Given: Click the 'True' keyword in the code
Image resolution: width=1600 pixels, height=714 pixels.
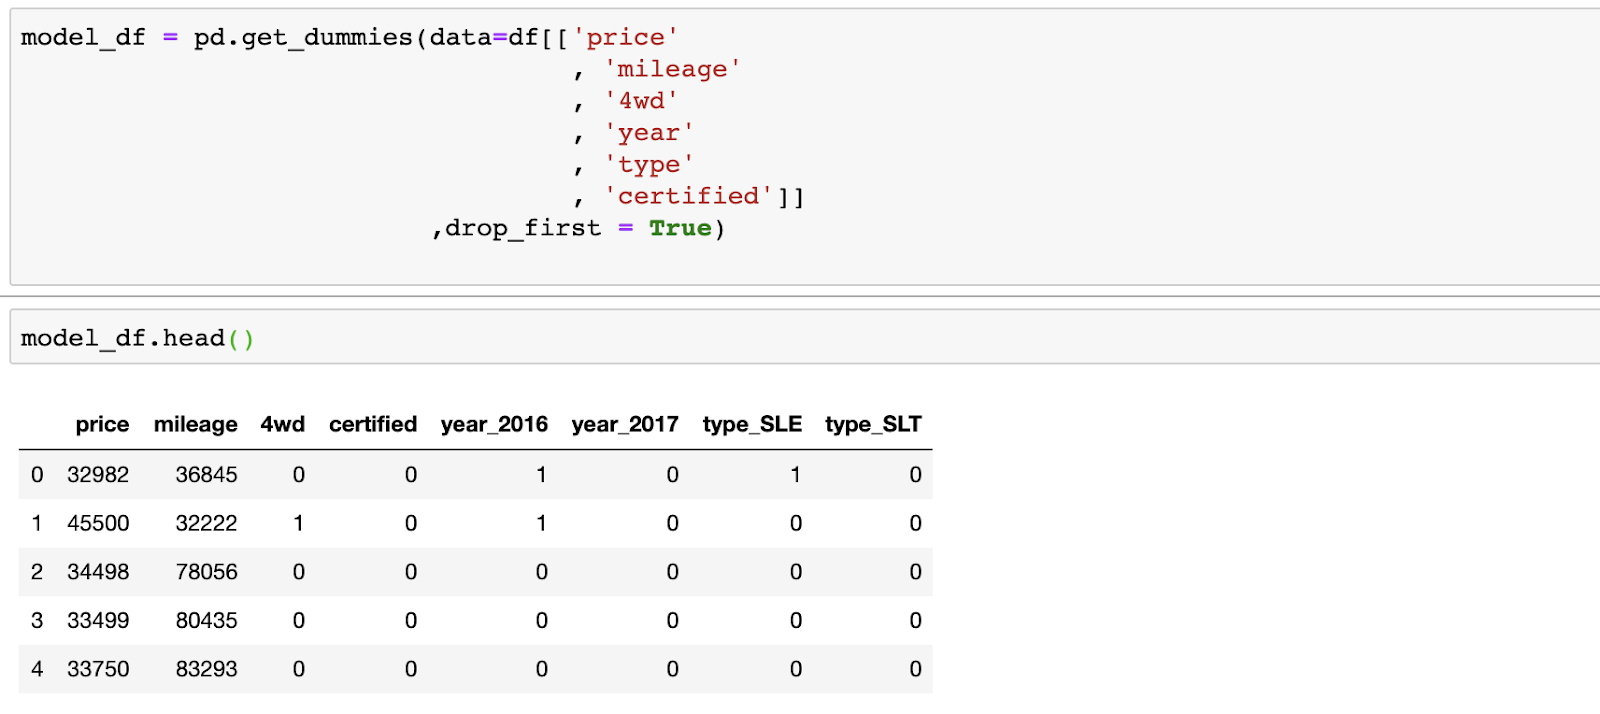Looking at the screenshot, I should (680, 228).
